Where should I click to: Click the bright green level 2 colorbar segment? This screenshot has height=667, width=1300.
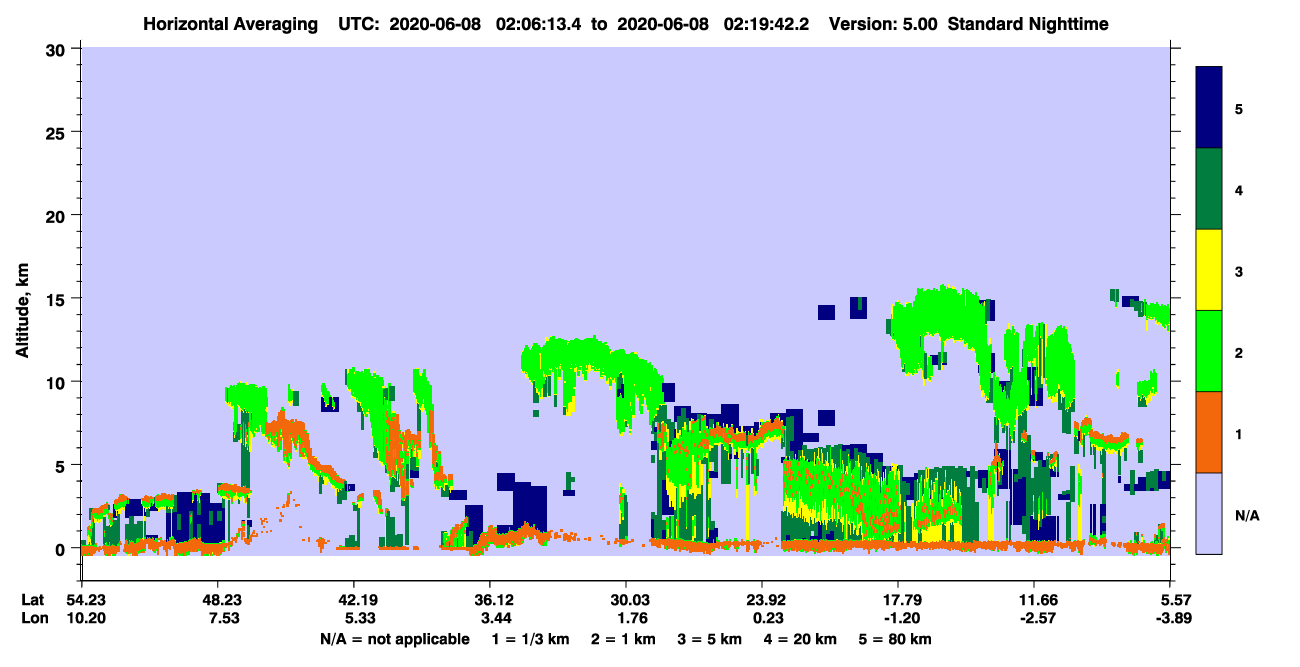(1209, 351)
